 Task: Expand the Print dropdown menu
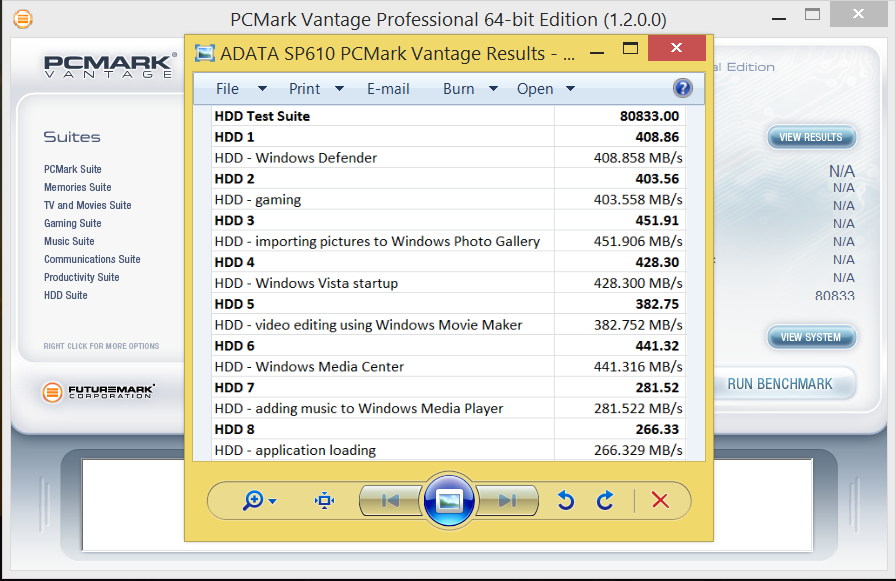pos(316,89)
